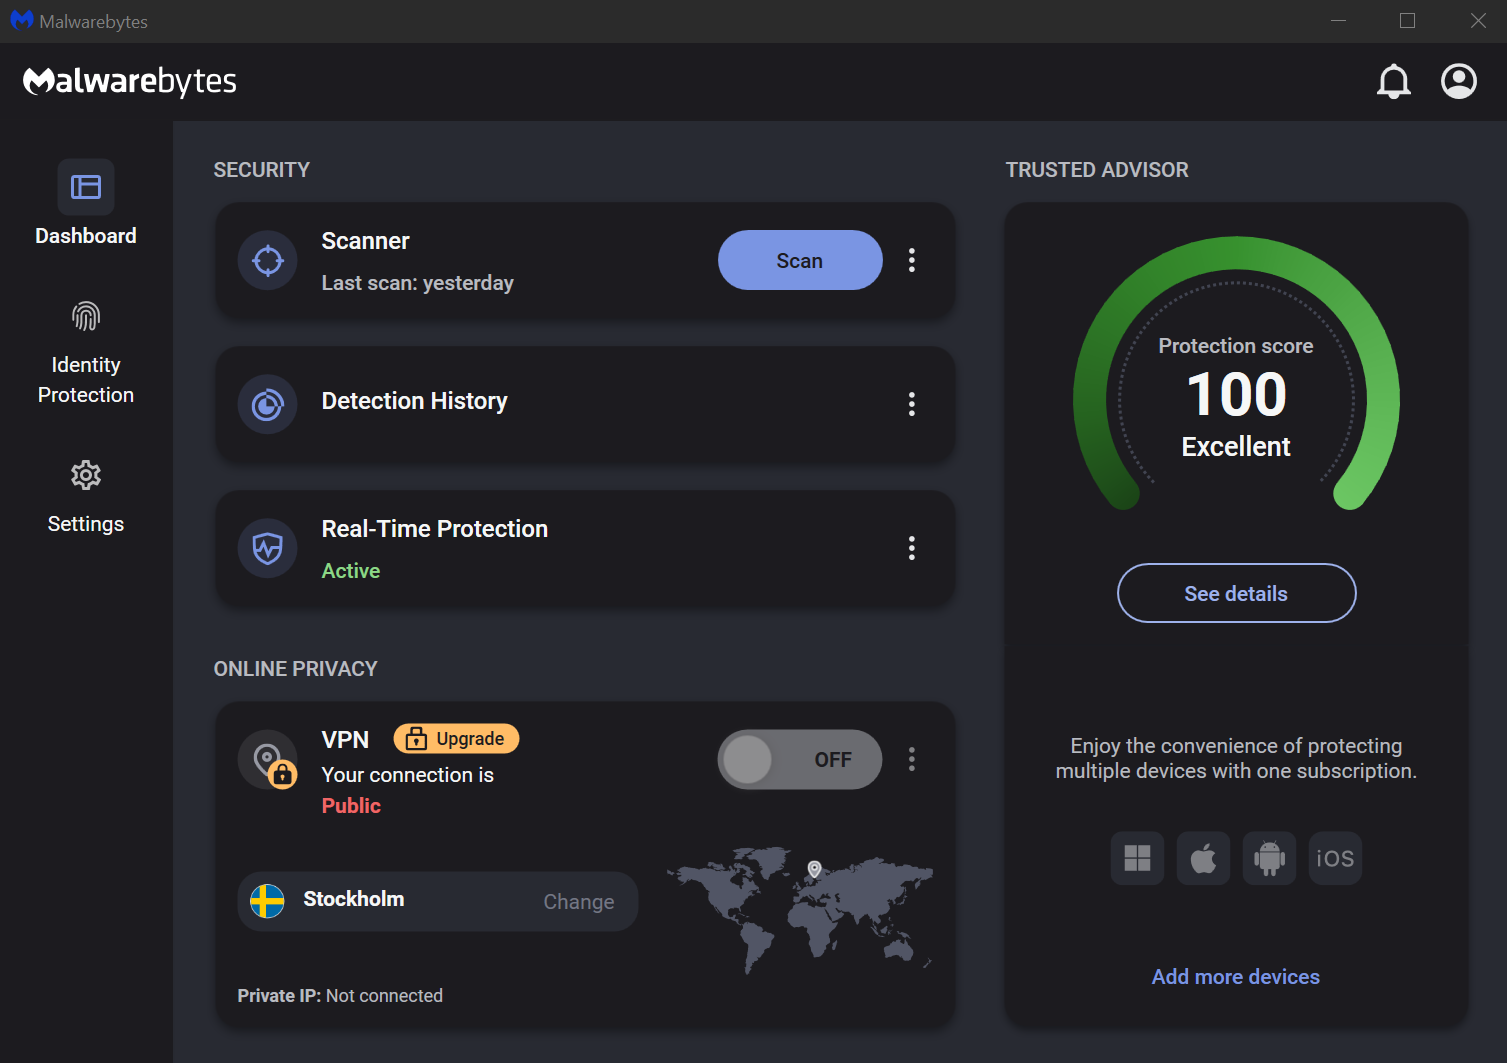Open the notifications bell
This screenshot has height=1063, width=1507.
coord(1393,81)
